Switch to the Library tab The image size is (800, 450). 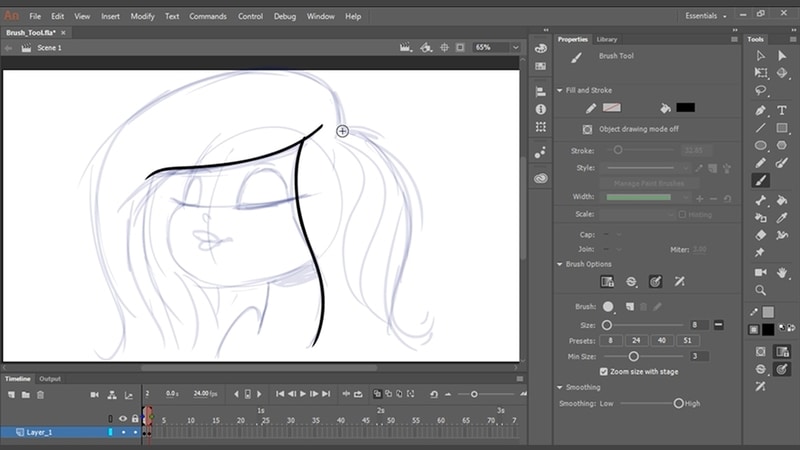click(607, 39)
